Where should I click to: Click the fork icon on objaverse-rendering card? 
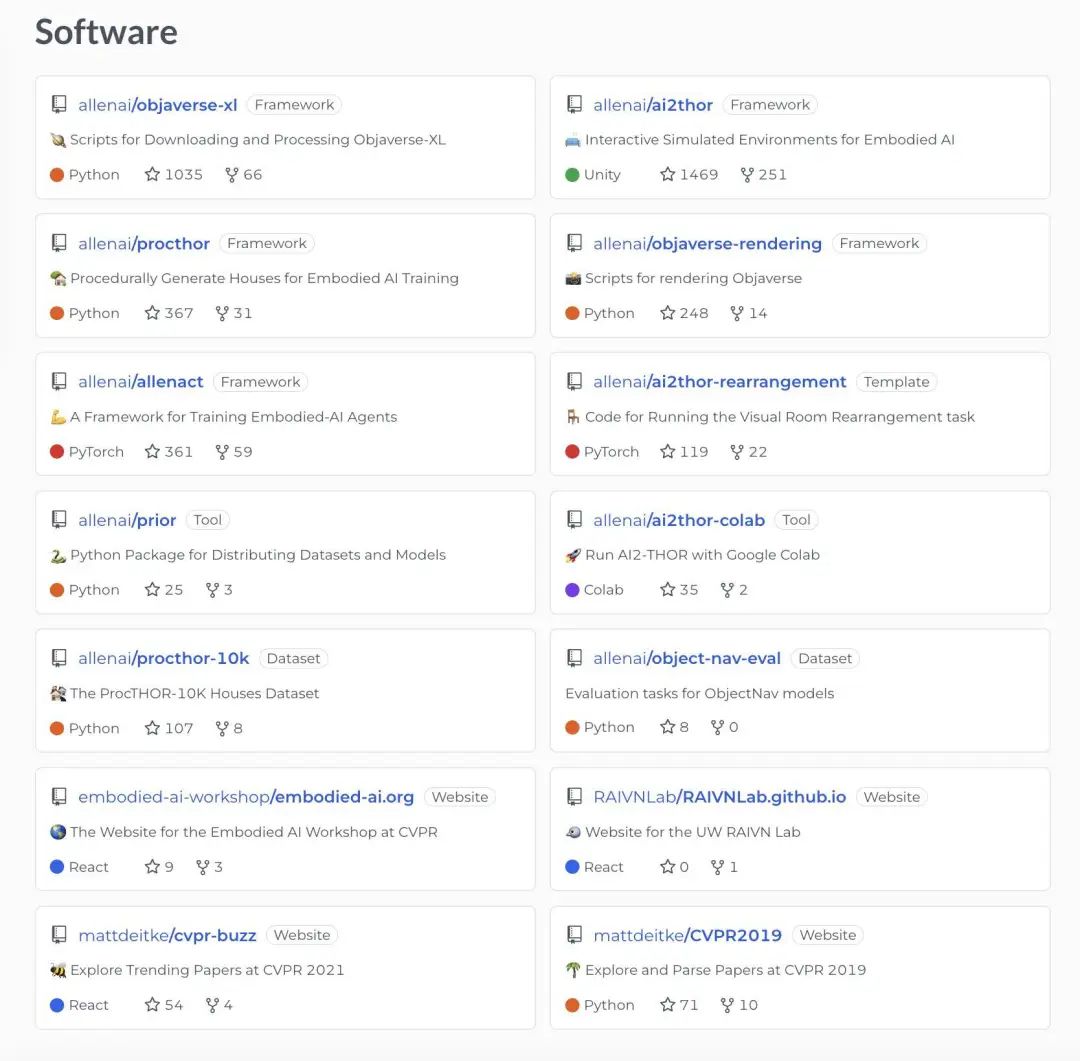737,314
